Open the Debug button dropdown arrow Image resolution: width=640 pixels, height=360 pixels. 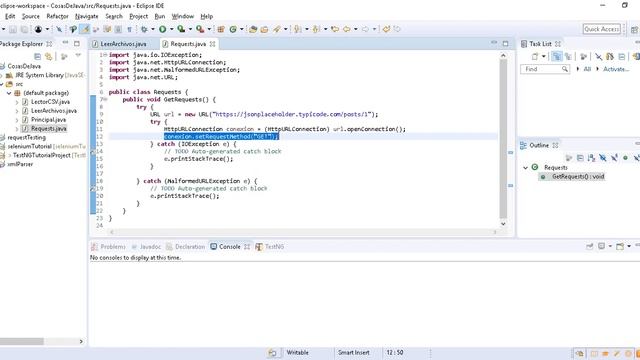pyautogui.click(x=153, y=29)
